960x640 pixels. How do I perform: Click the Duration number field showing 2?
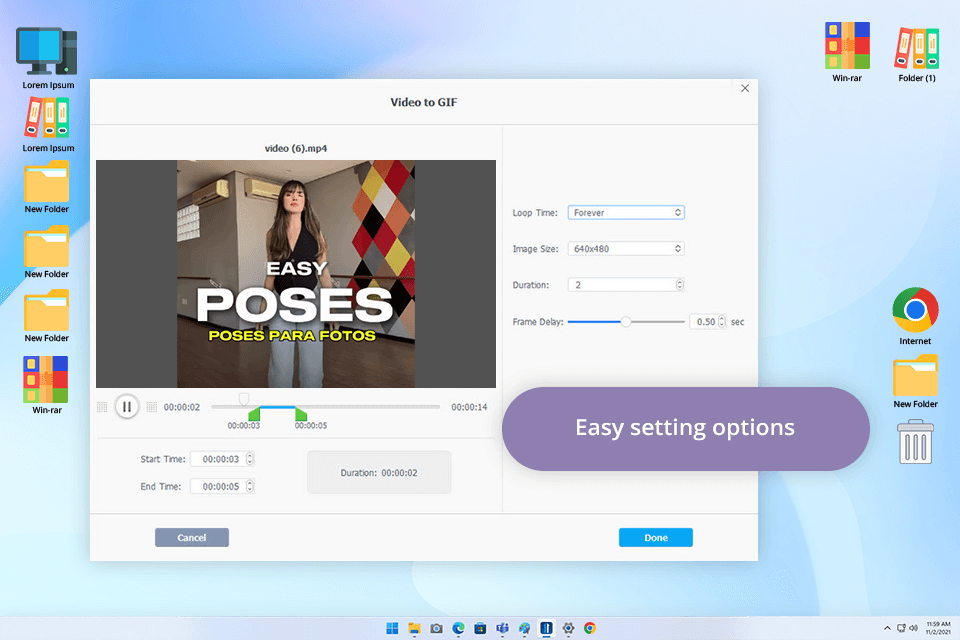(x=626, y=285)
